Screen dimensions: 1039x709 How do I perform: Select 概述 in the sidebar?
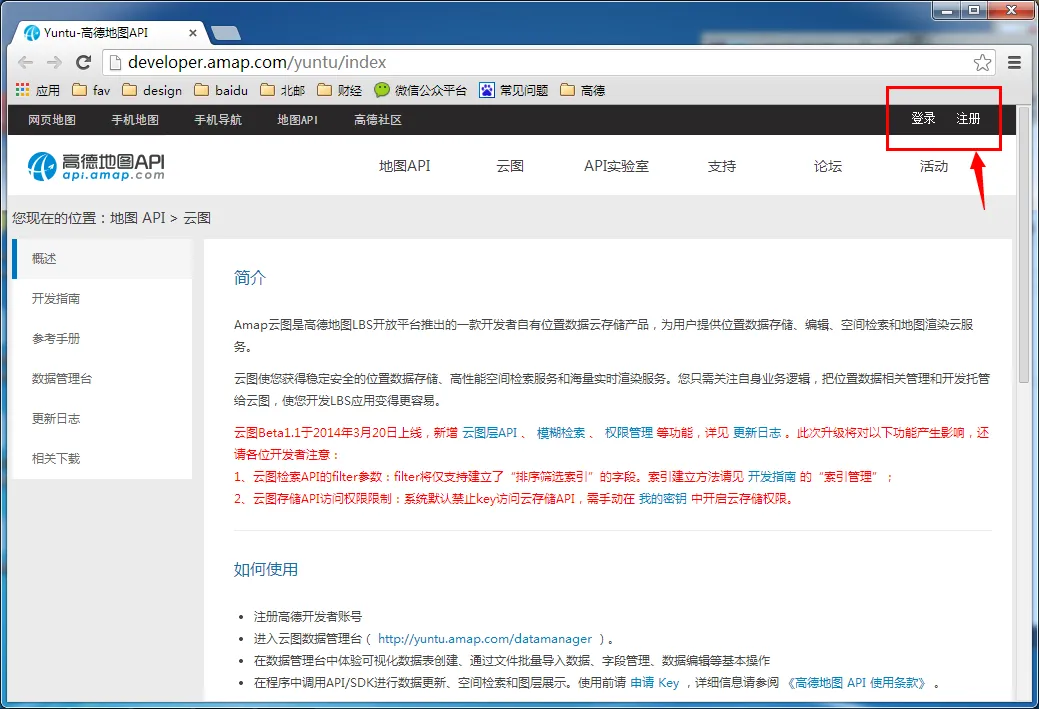coord(102,258)
